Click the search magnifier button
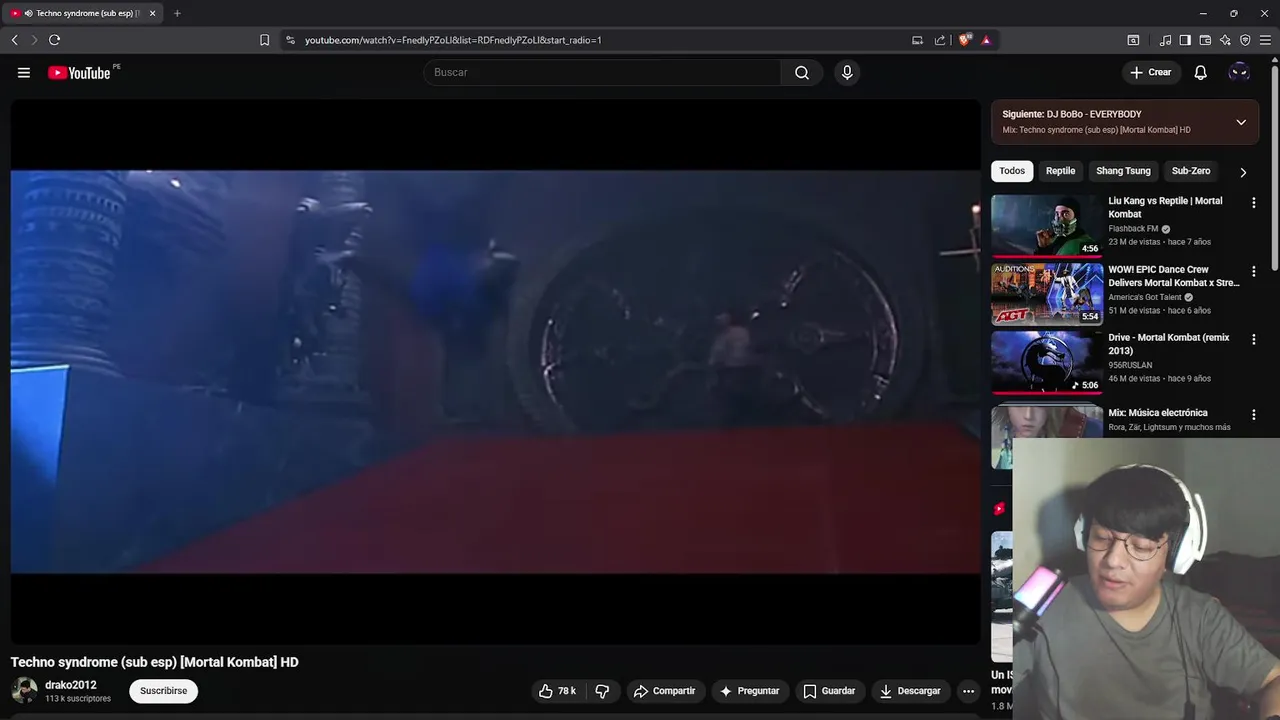1280x720 pixels. (802, 72)
